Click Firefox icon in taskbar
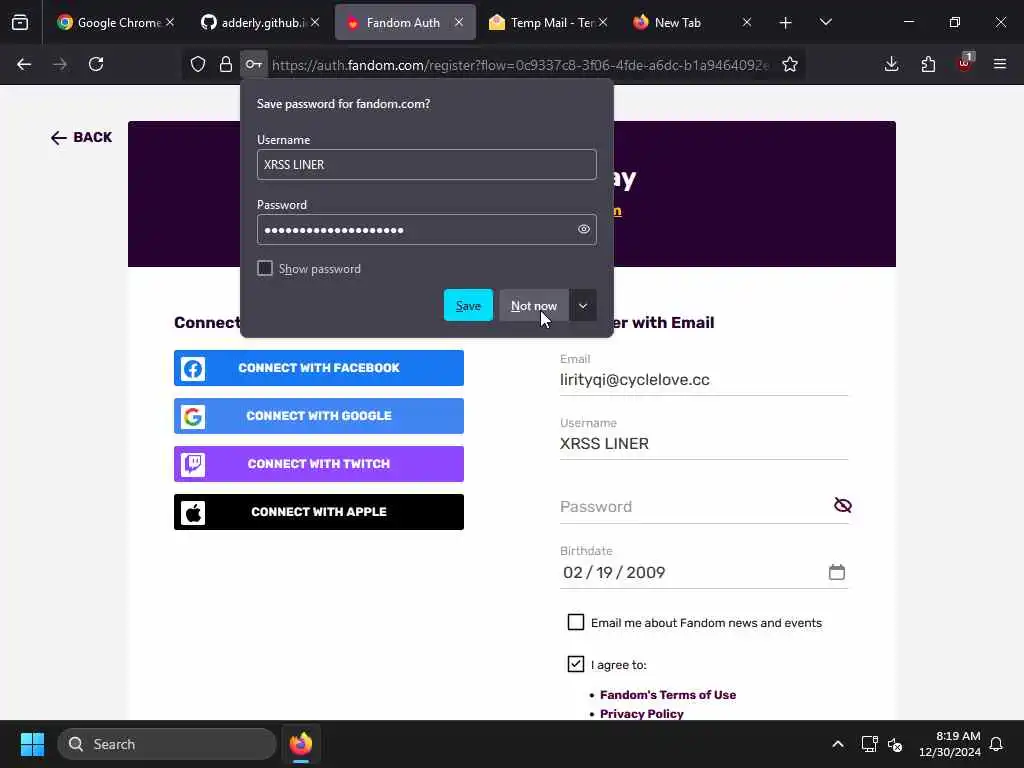The width and height of the screenshot is (1024, 768). [301, 744]
